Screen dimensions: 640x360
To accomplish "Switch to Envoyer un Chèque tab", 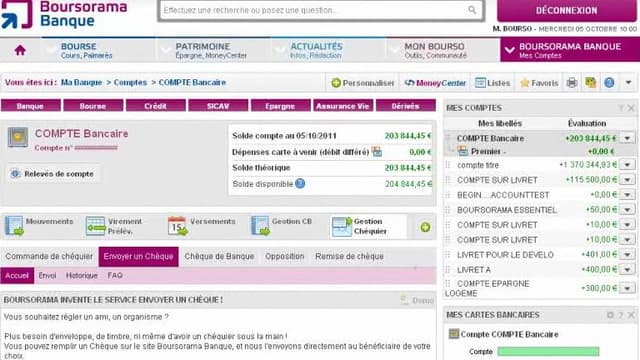I will pyautogui.click(x=138, y=257).
